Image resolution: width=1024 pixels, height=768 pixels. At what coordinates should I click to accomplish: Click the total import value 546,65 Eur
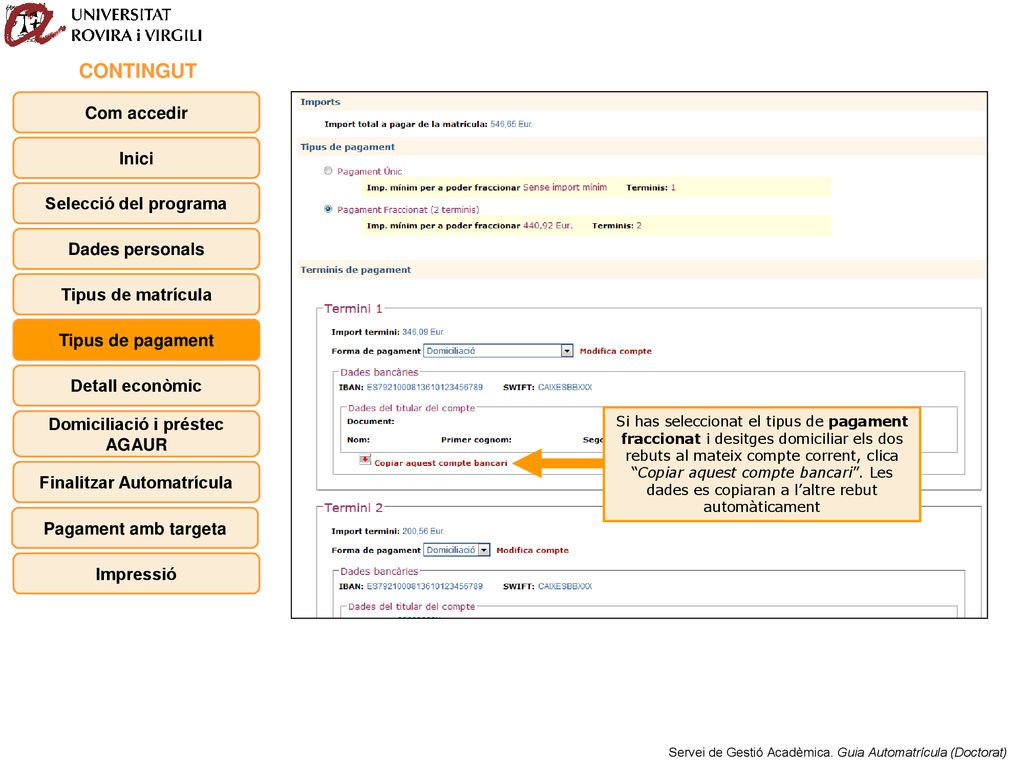point(511,124)
